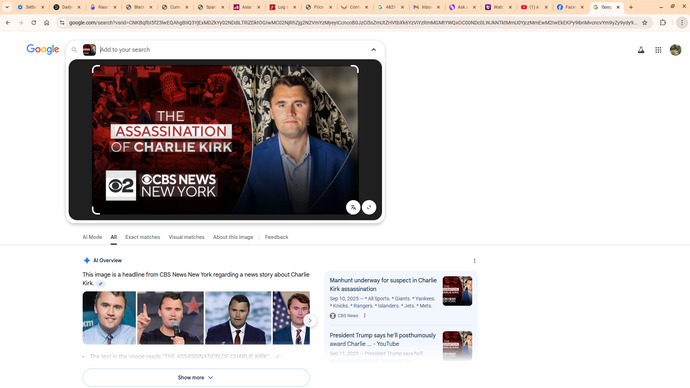Open Search Labs flask icon
The width and height of the screenshot is (690, 388).
tap(641, 50)
